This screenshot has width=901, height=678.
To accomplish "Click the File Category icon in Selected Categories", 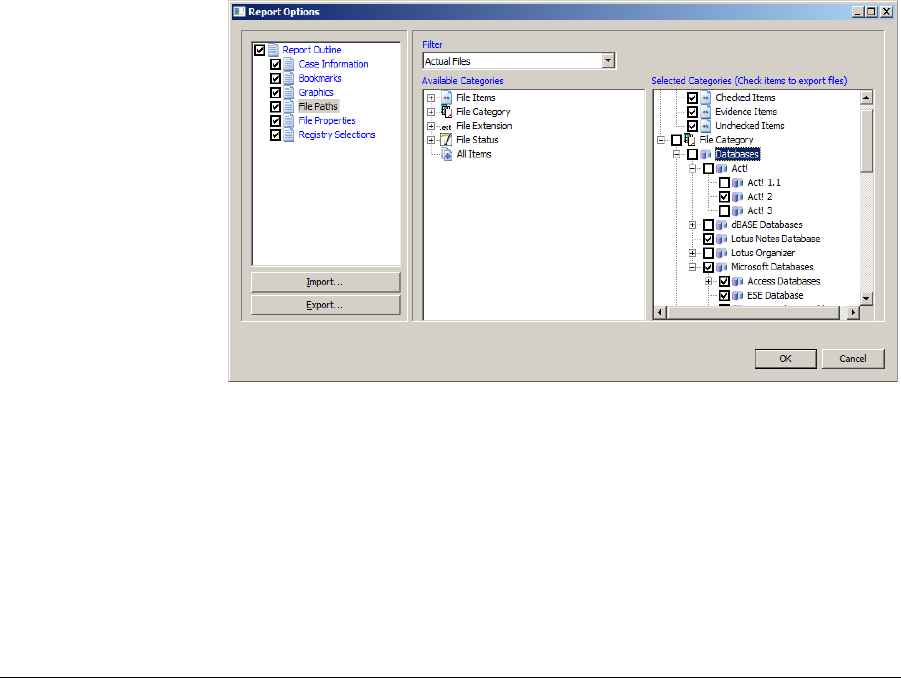I will pos(690,140).
